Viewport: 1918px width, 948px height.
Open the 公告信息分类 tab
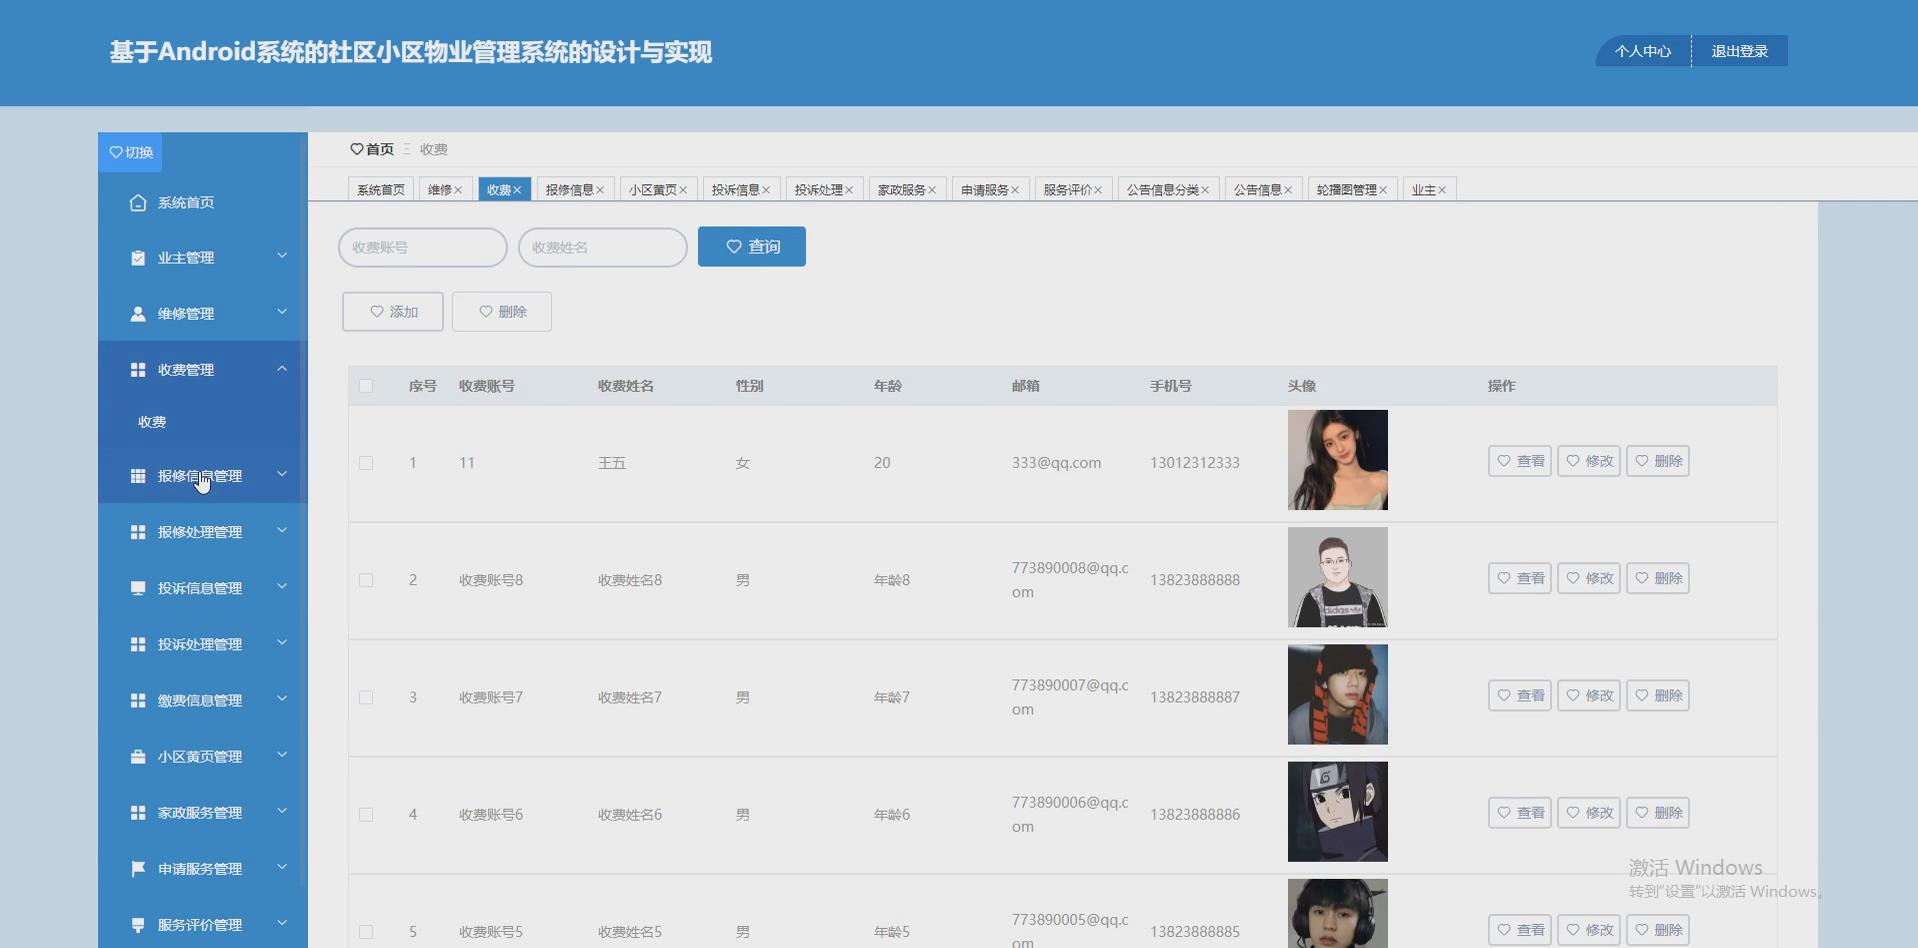(x=1163, y=189)
